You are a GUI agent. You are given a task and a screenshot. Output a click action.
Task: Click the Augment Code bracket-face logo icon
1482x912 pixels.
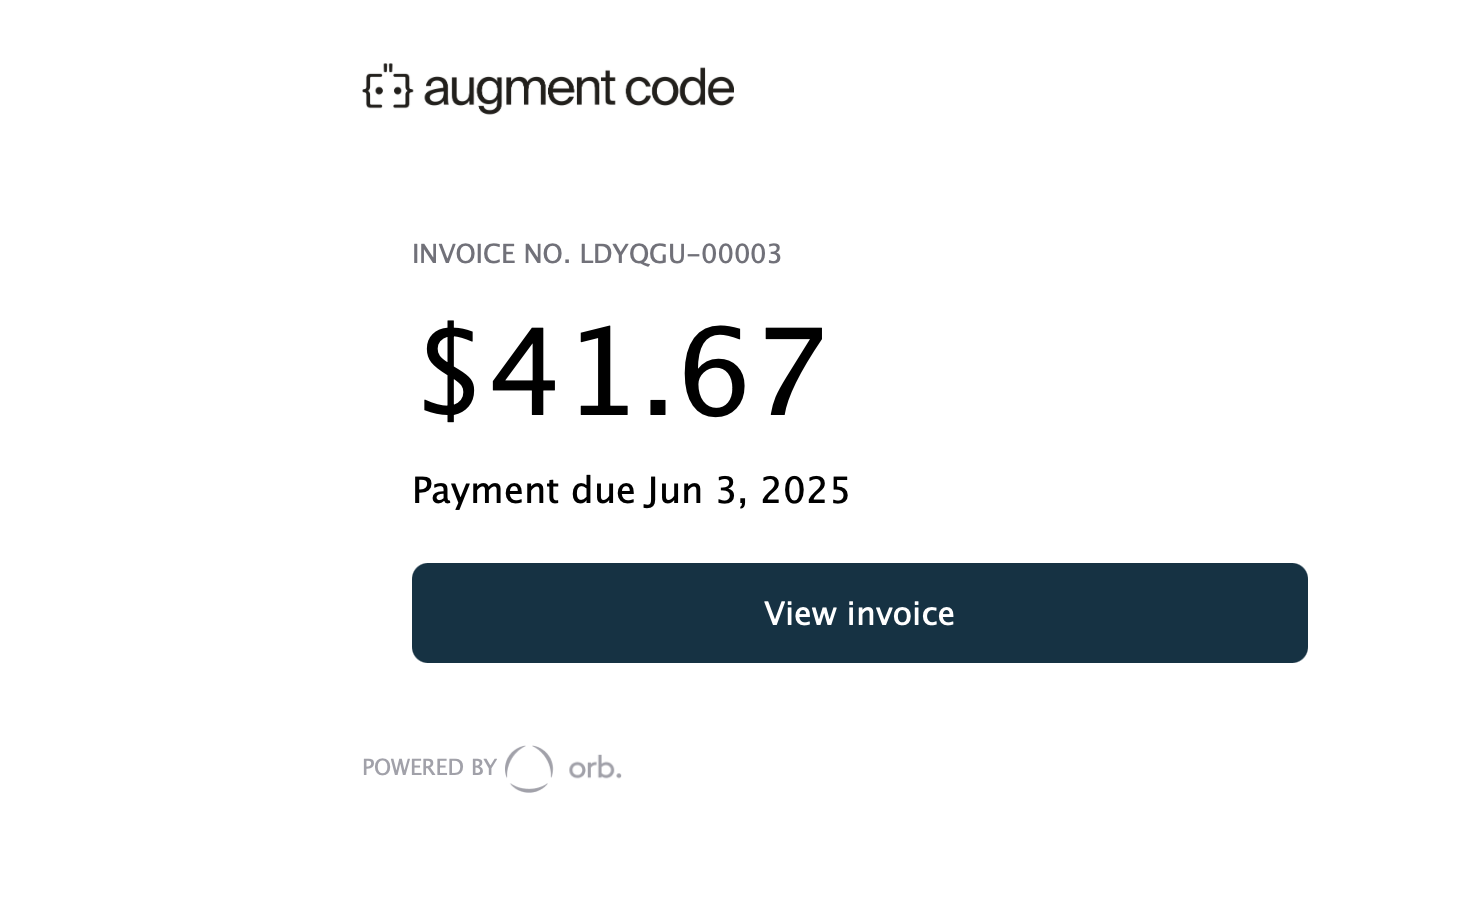tap(388, 87)
